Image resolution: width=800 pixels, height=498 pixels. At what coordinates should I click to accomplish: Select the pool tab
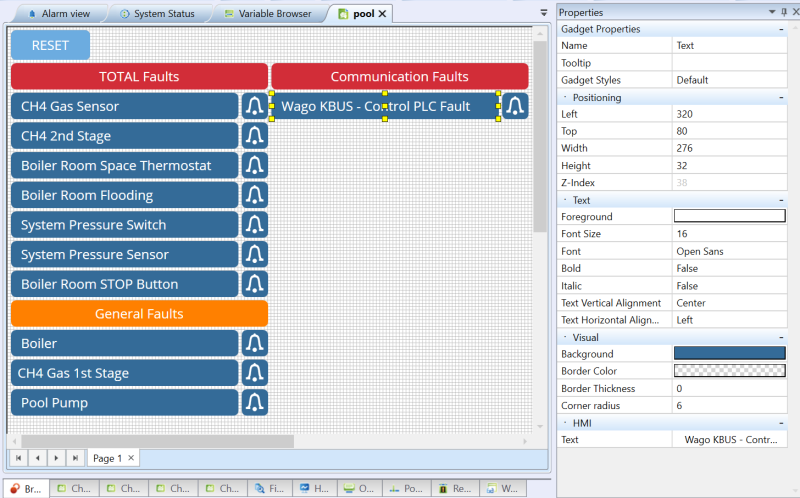click(363, 14)
